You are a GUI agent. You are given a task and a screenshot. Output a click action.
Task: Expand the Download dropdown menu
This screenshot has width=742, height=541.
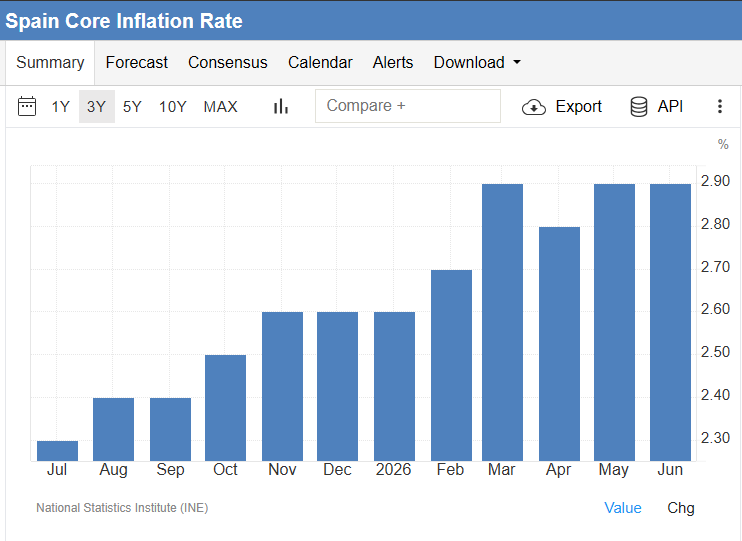click(477, 62)
